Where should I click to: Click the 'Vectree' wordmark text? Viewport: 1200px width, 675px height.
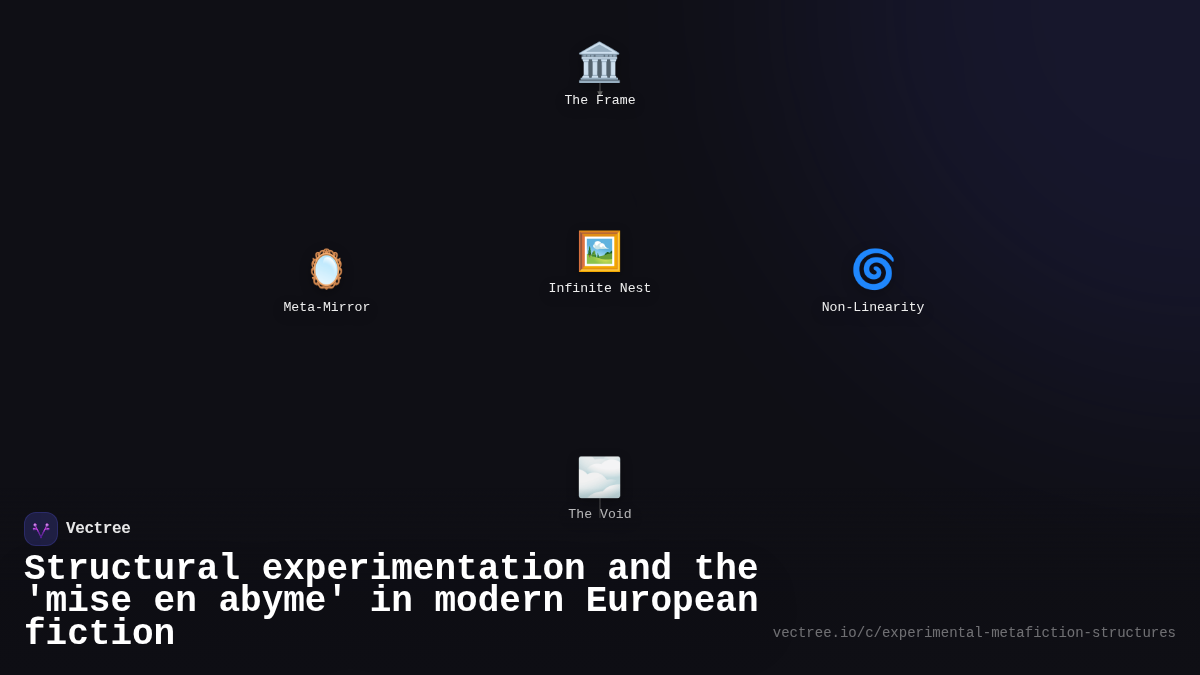(x=98, y=528)
